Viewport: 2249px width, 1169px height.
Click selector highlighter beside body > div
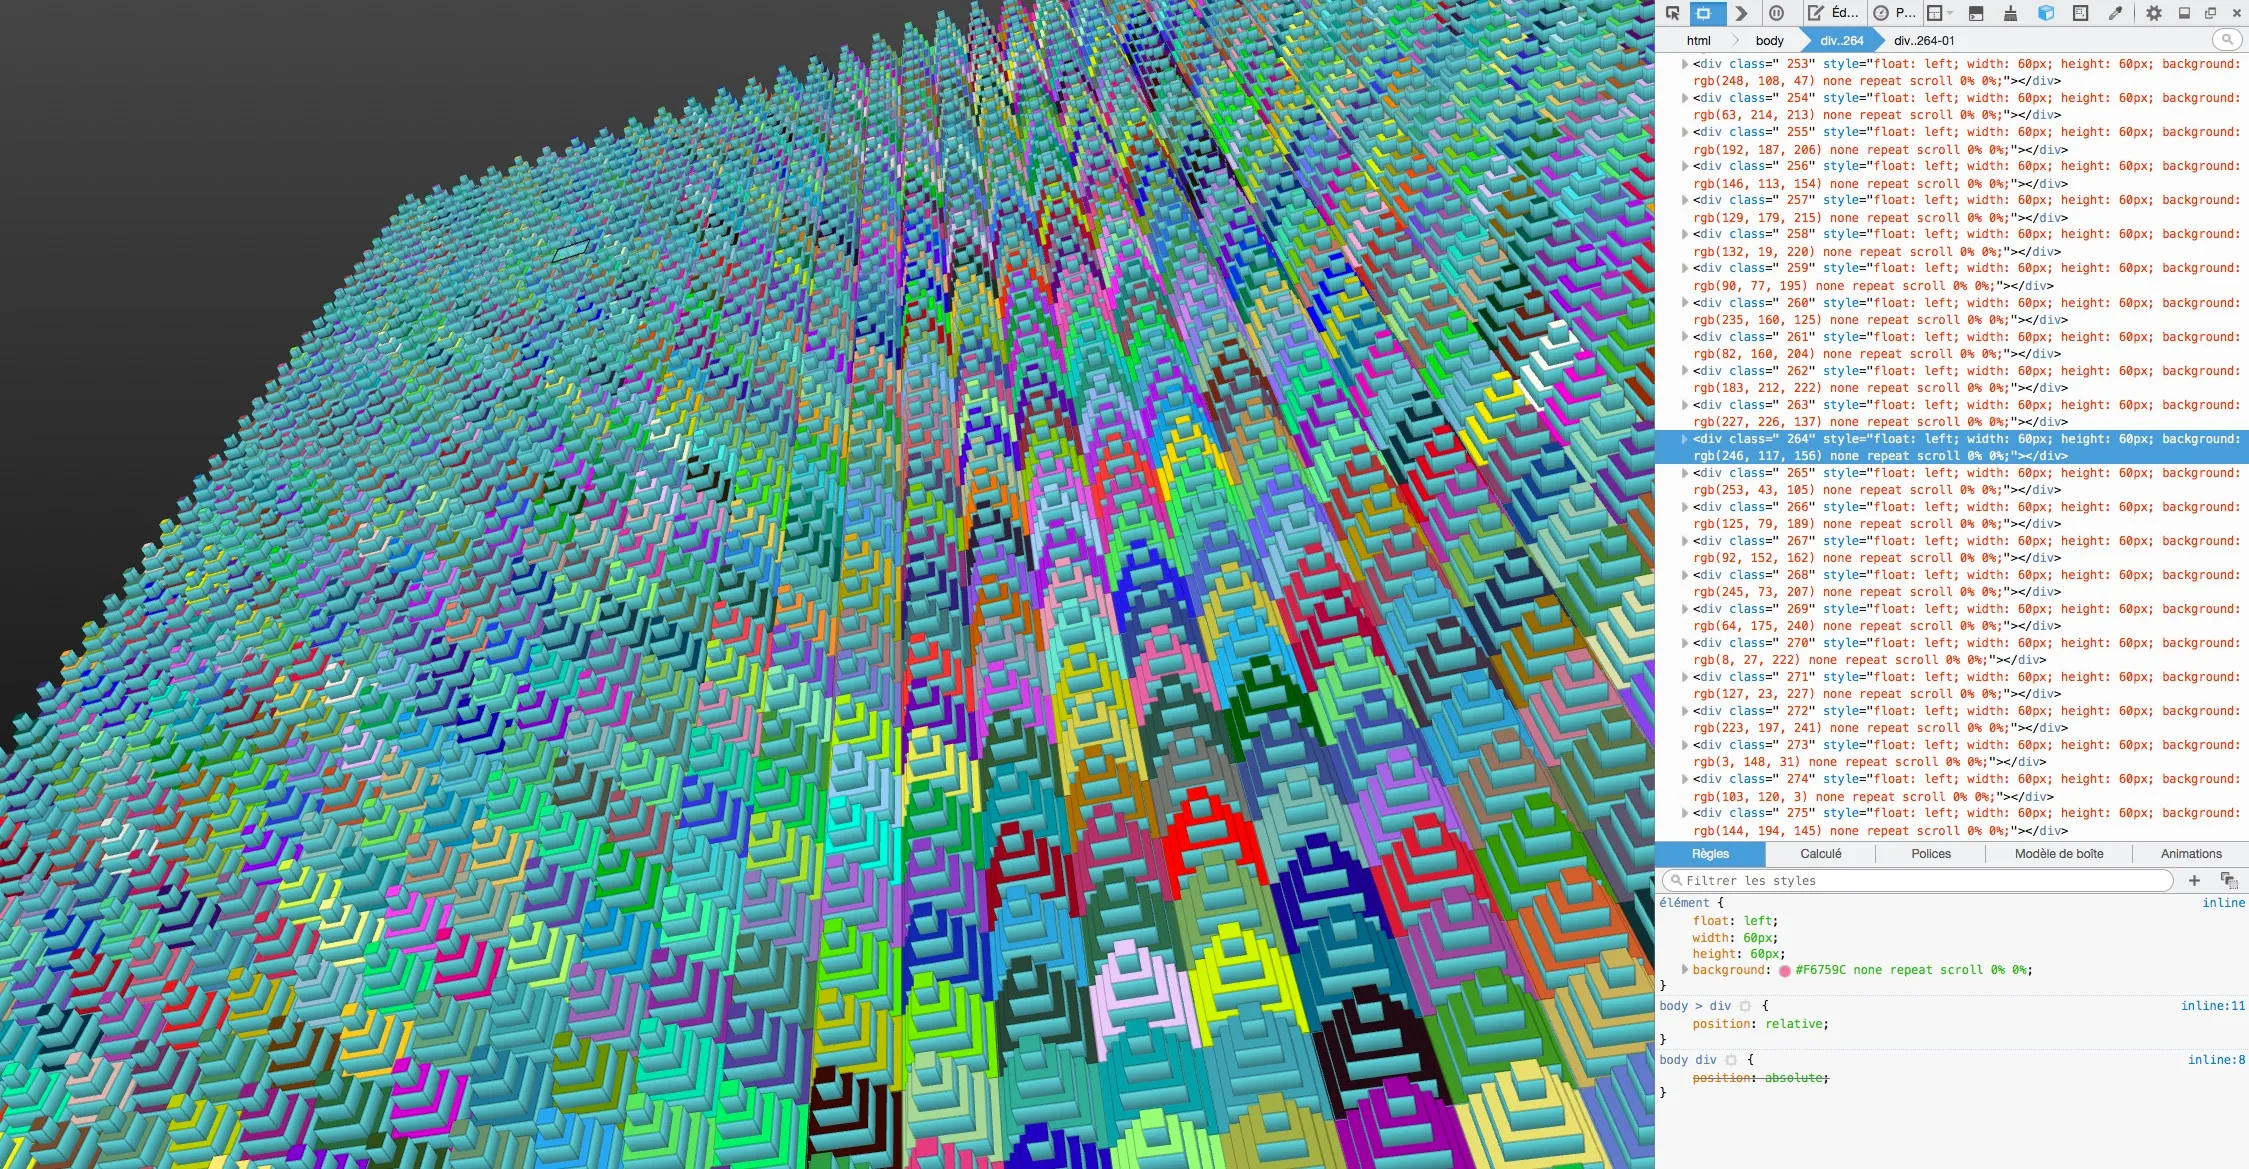(1745, 1006)
